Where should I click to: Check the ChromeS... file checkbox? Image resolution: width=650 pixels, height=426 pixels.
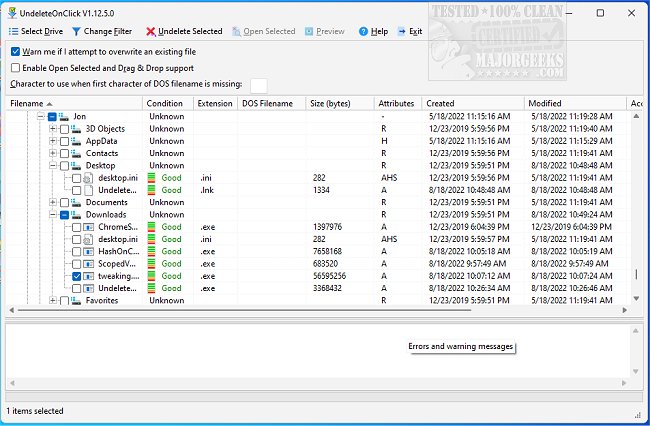[x=76, y=227]
